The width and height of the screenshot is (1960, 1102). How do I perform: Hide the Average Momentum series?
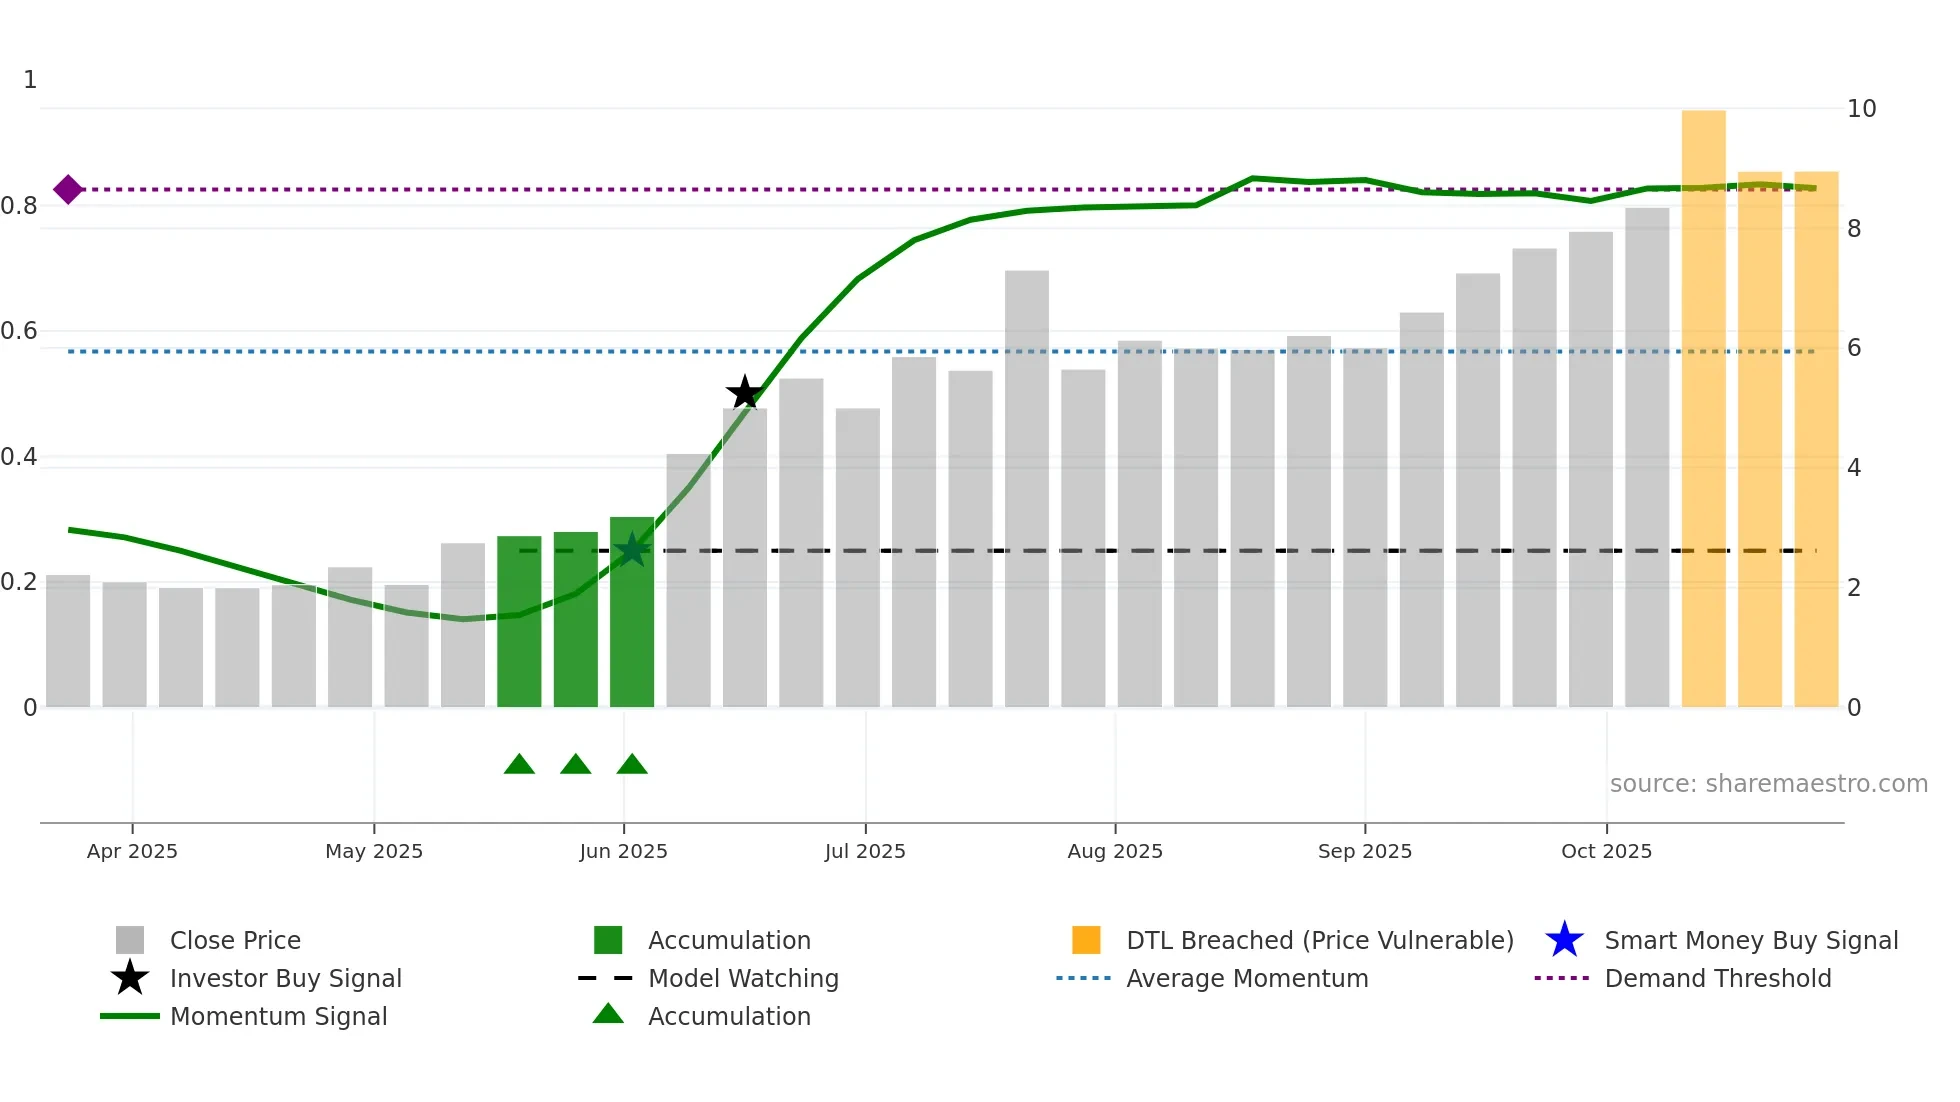point(1247,978)
